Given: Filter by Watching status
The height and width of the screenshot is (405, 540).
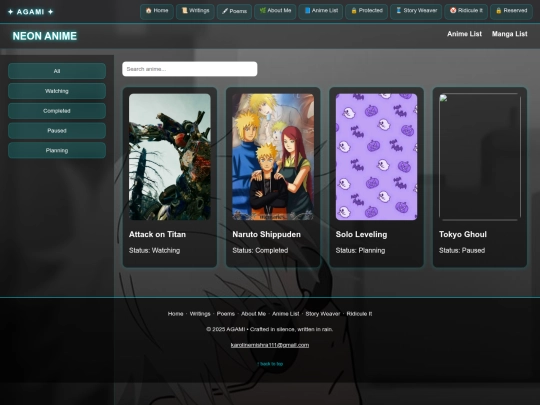Looking at the screenshot, I should (57, 91).
